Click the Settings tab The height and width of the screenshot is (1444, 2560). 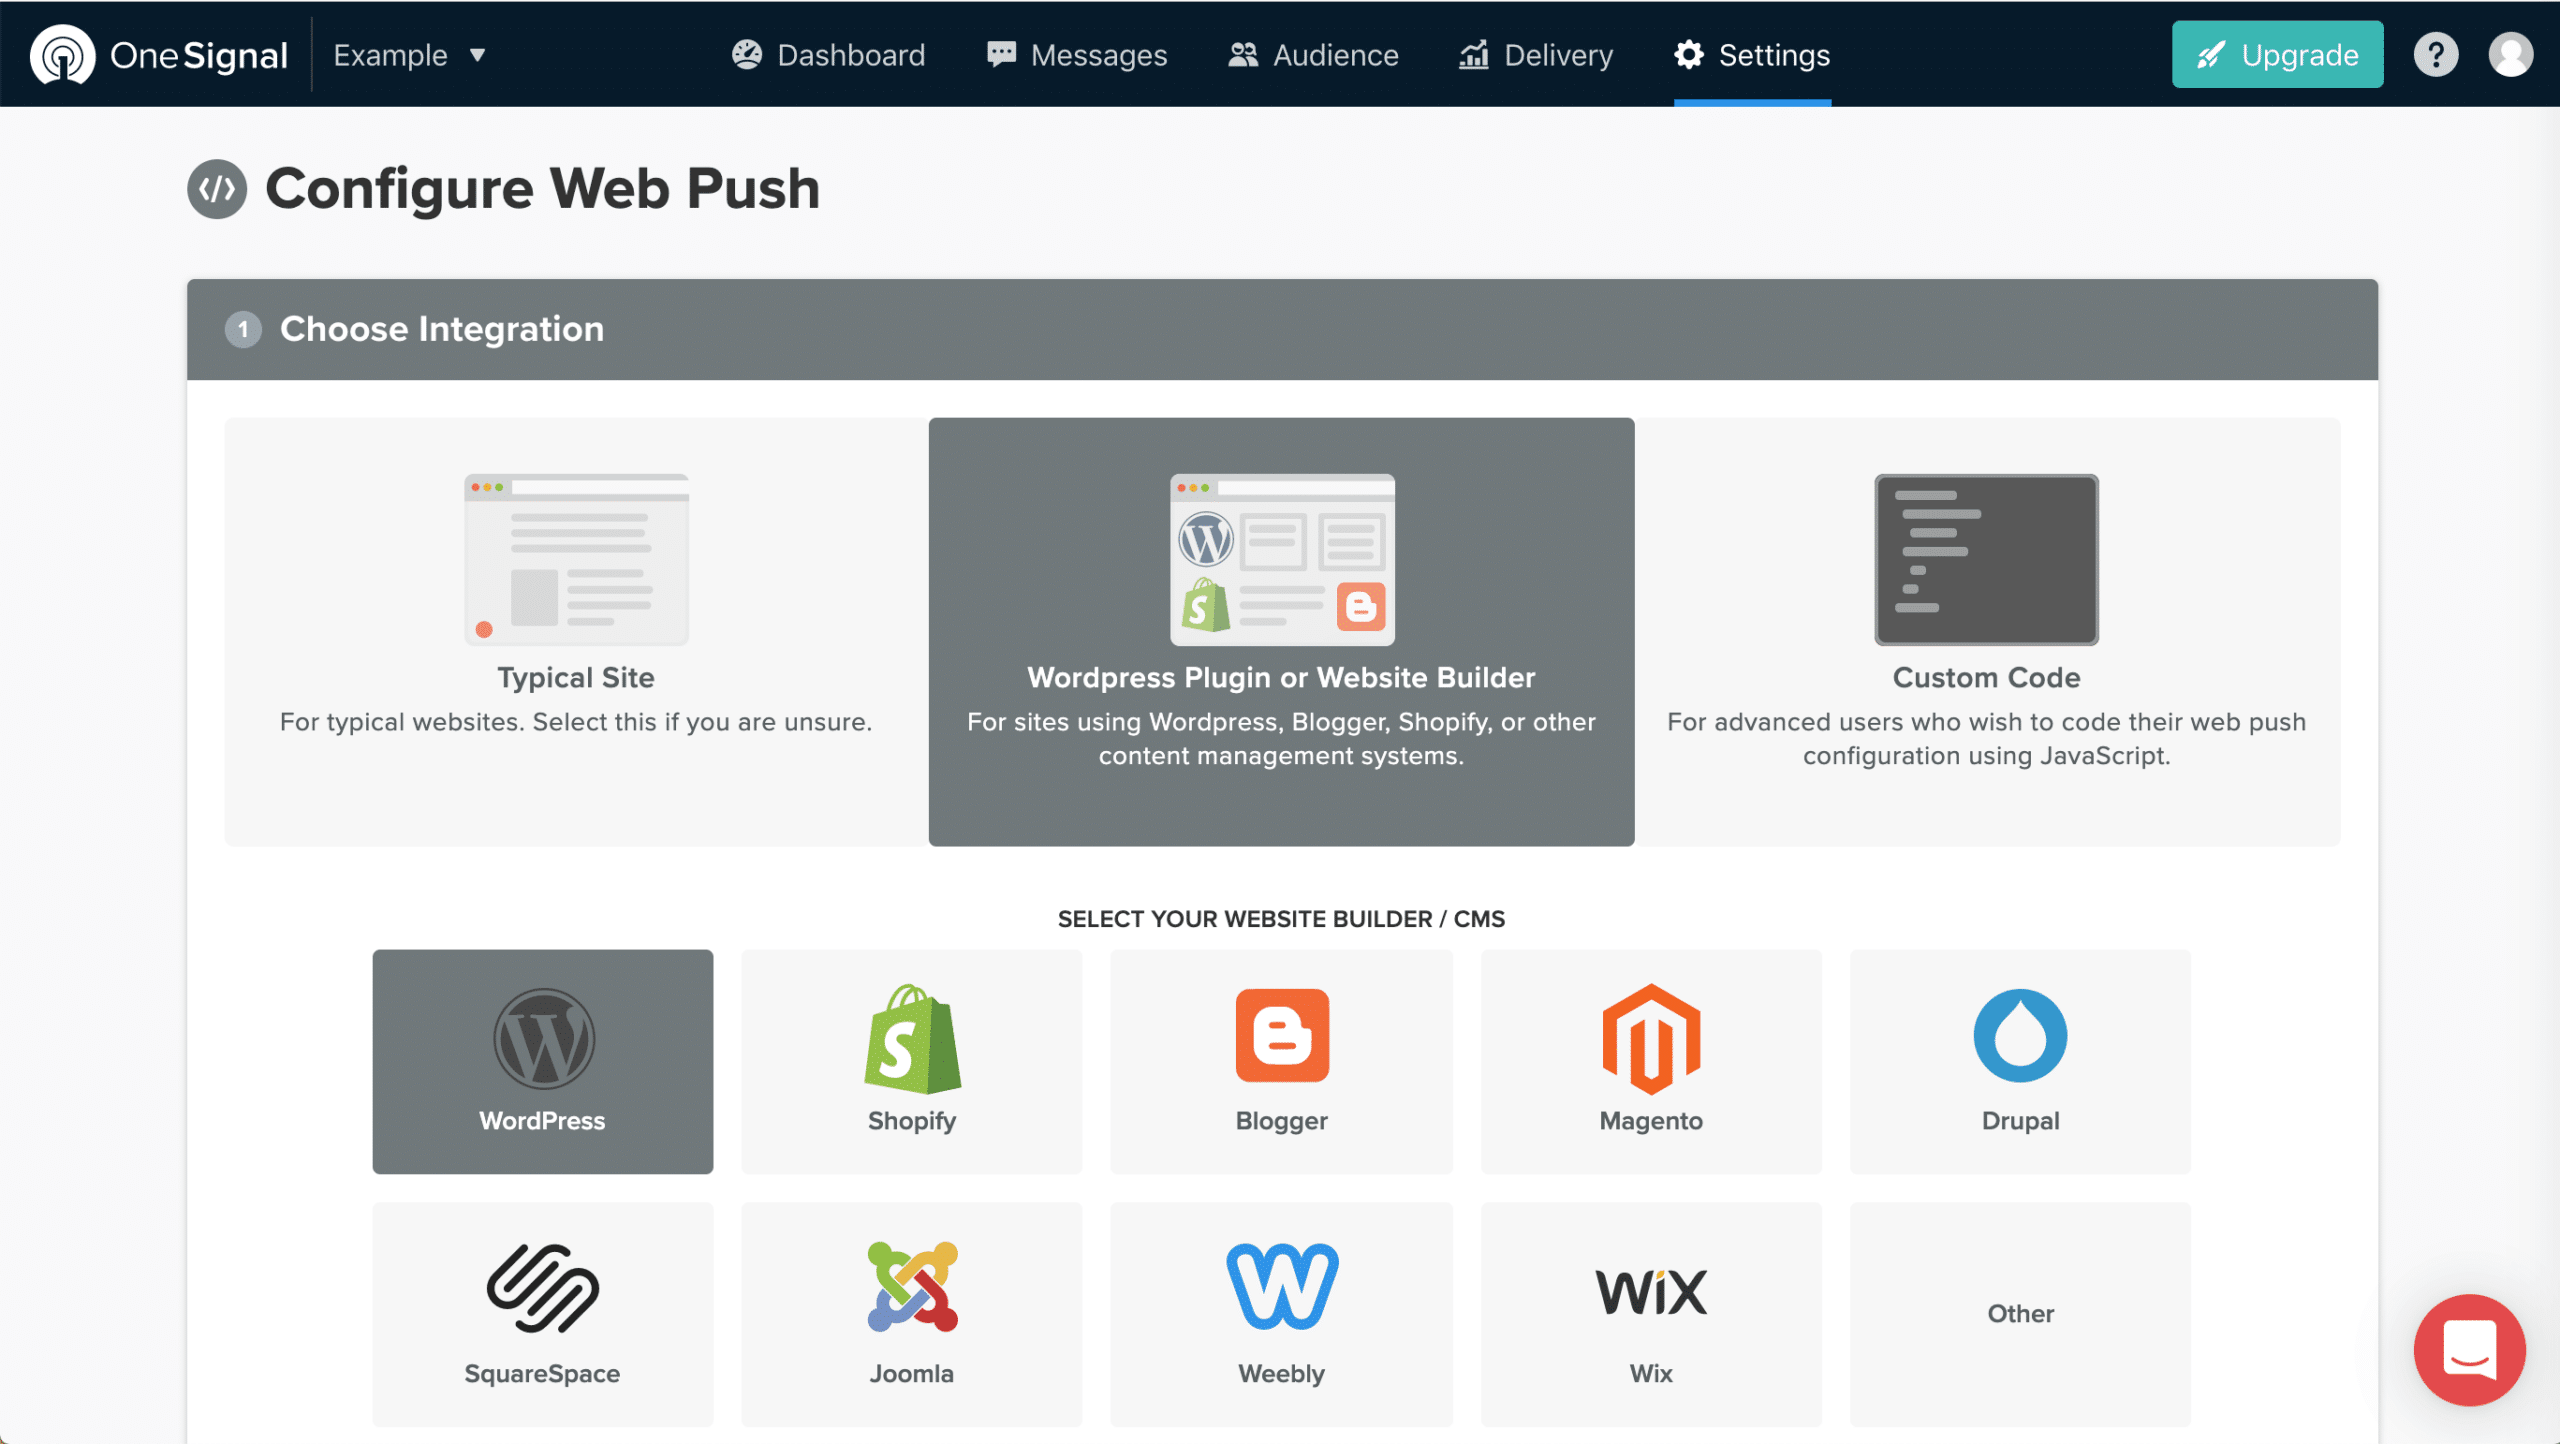click(x=1753, y=53)
